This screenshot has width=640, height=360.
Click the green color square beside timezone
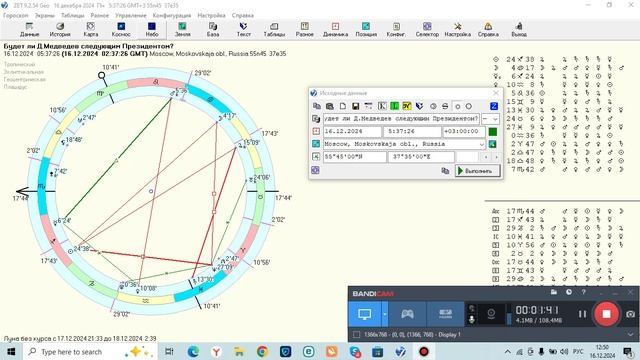click(x=493, y=131)
